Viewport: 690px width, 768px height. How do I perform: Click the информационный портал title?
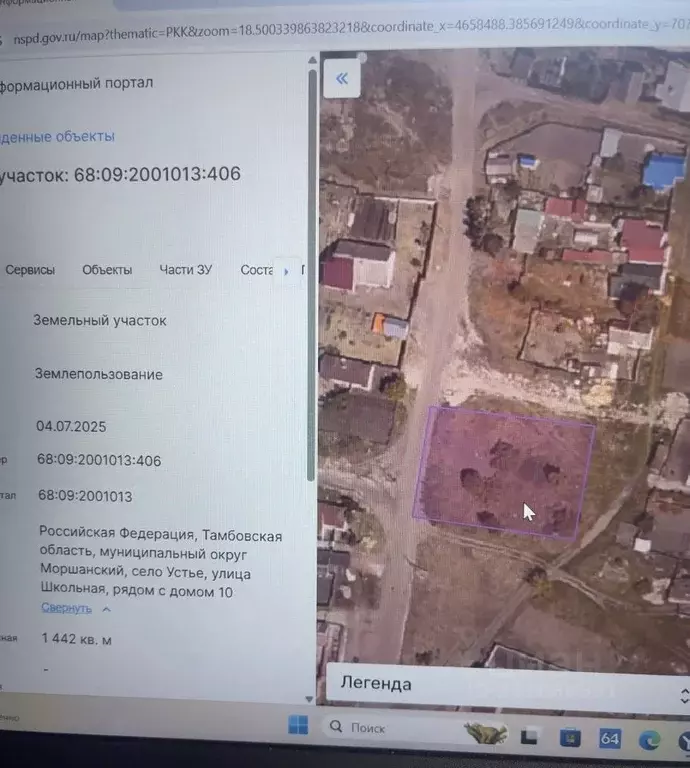point(76,84)
